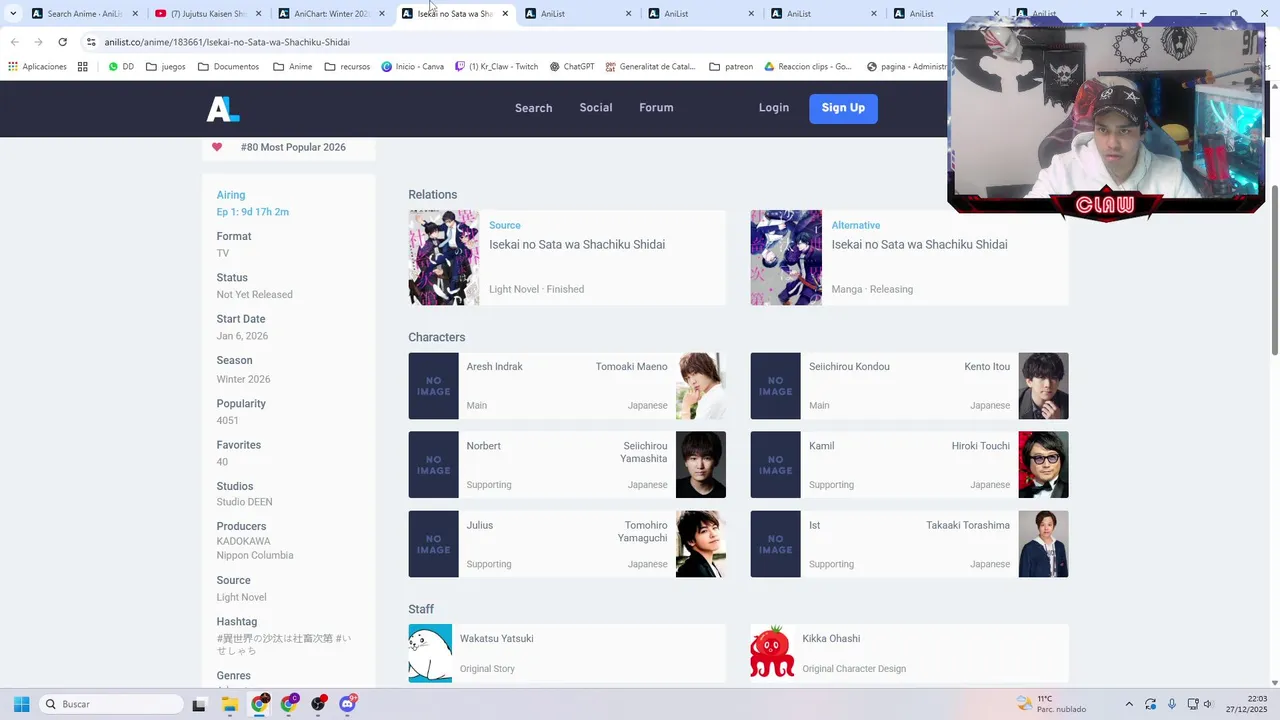Click the page vertical scrollbar
The width and height of the screenshot is (1280, 720).
coord(1274,270)
